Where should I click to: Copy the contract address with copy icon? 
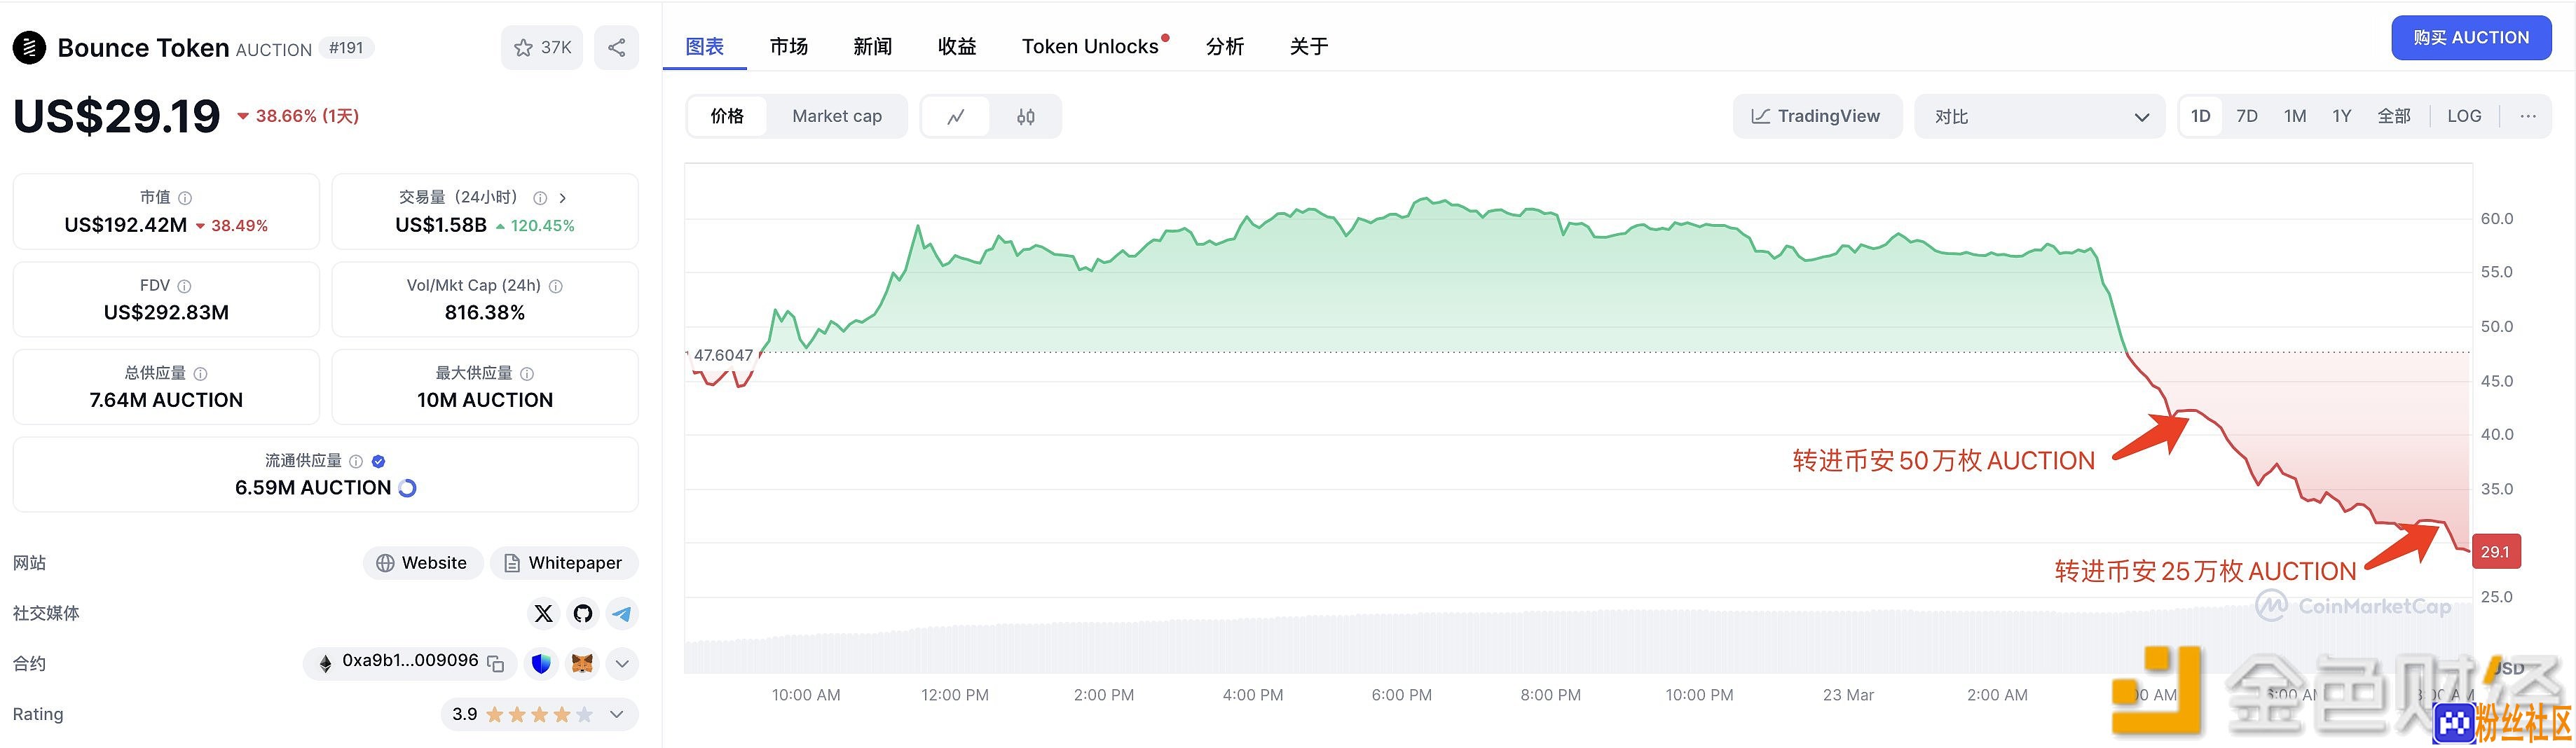(495, 663)
